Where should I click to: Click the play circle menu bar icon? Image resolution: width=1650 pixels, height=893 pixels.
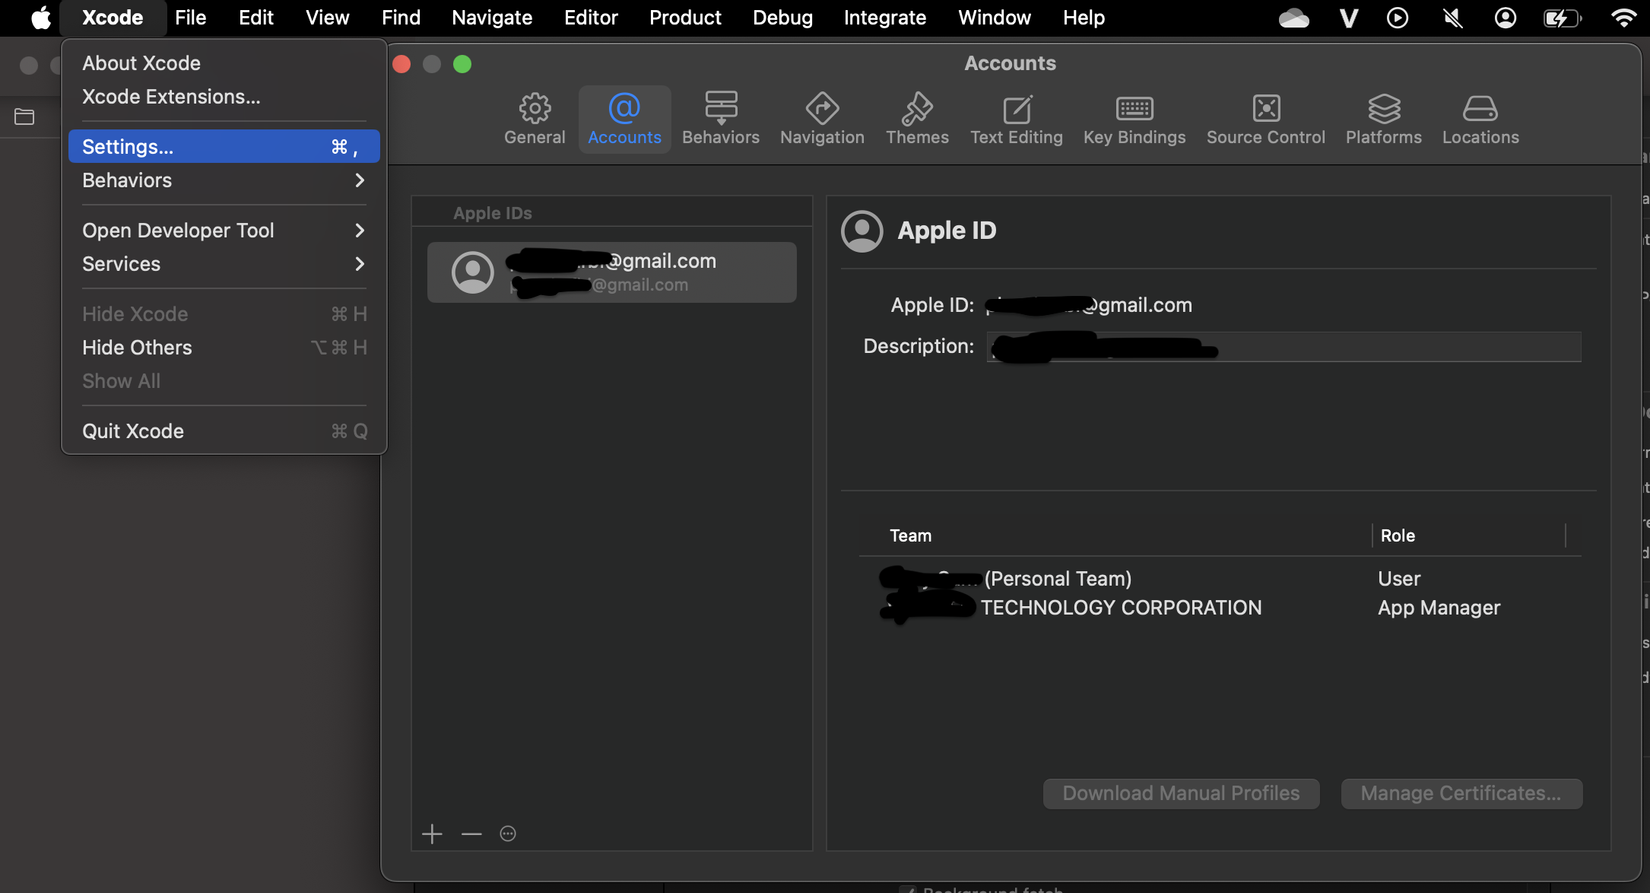[1398, 18]
